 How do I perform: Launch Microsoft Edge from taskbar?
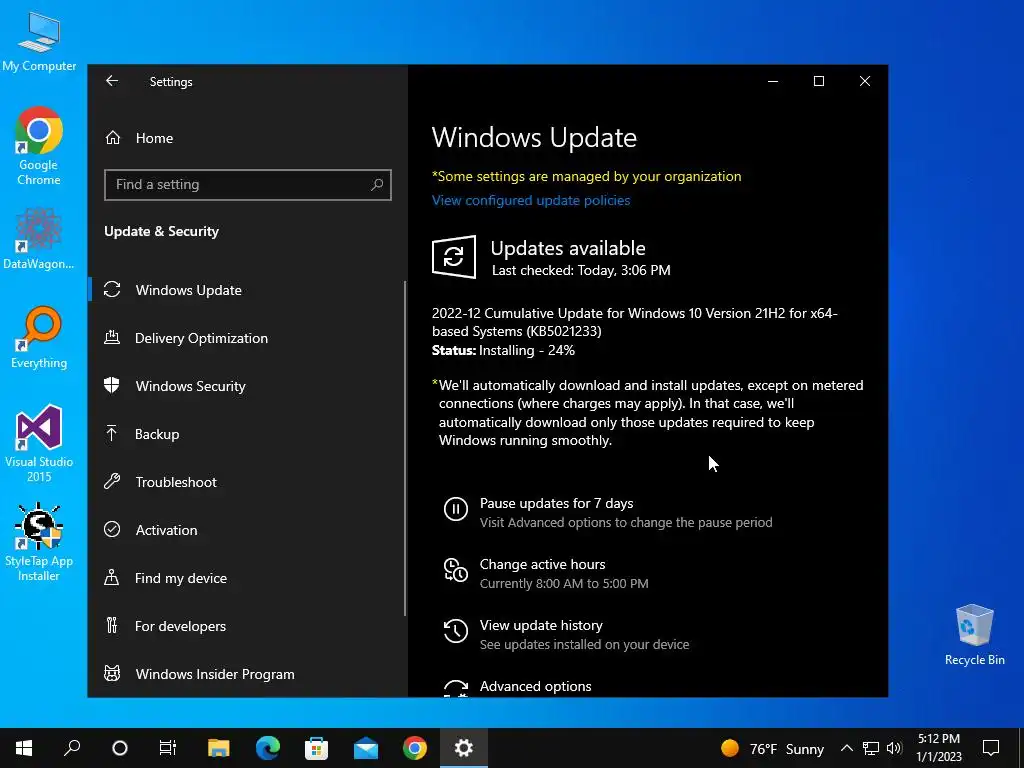coord(268,748)
